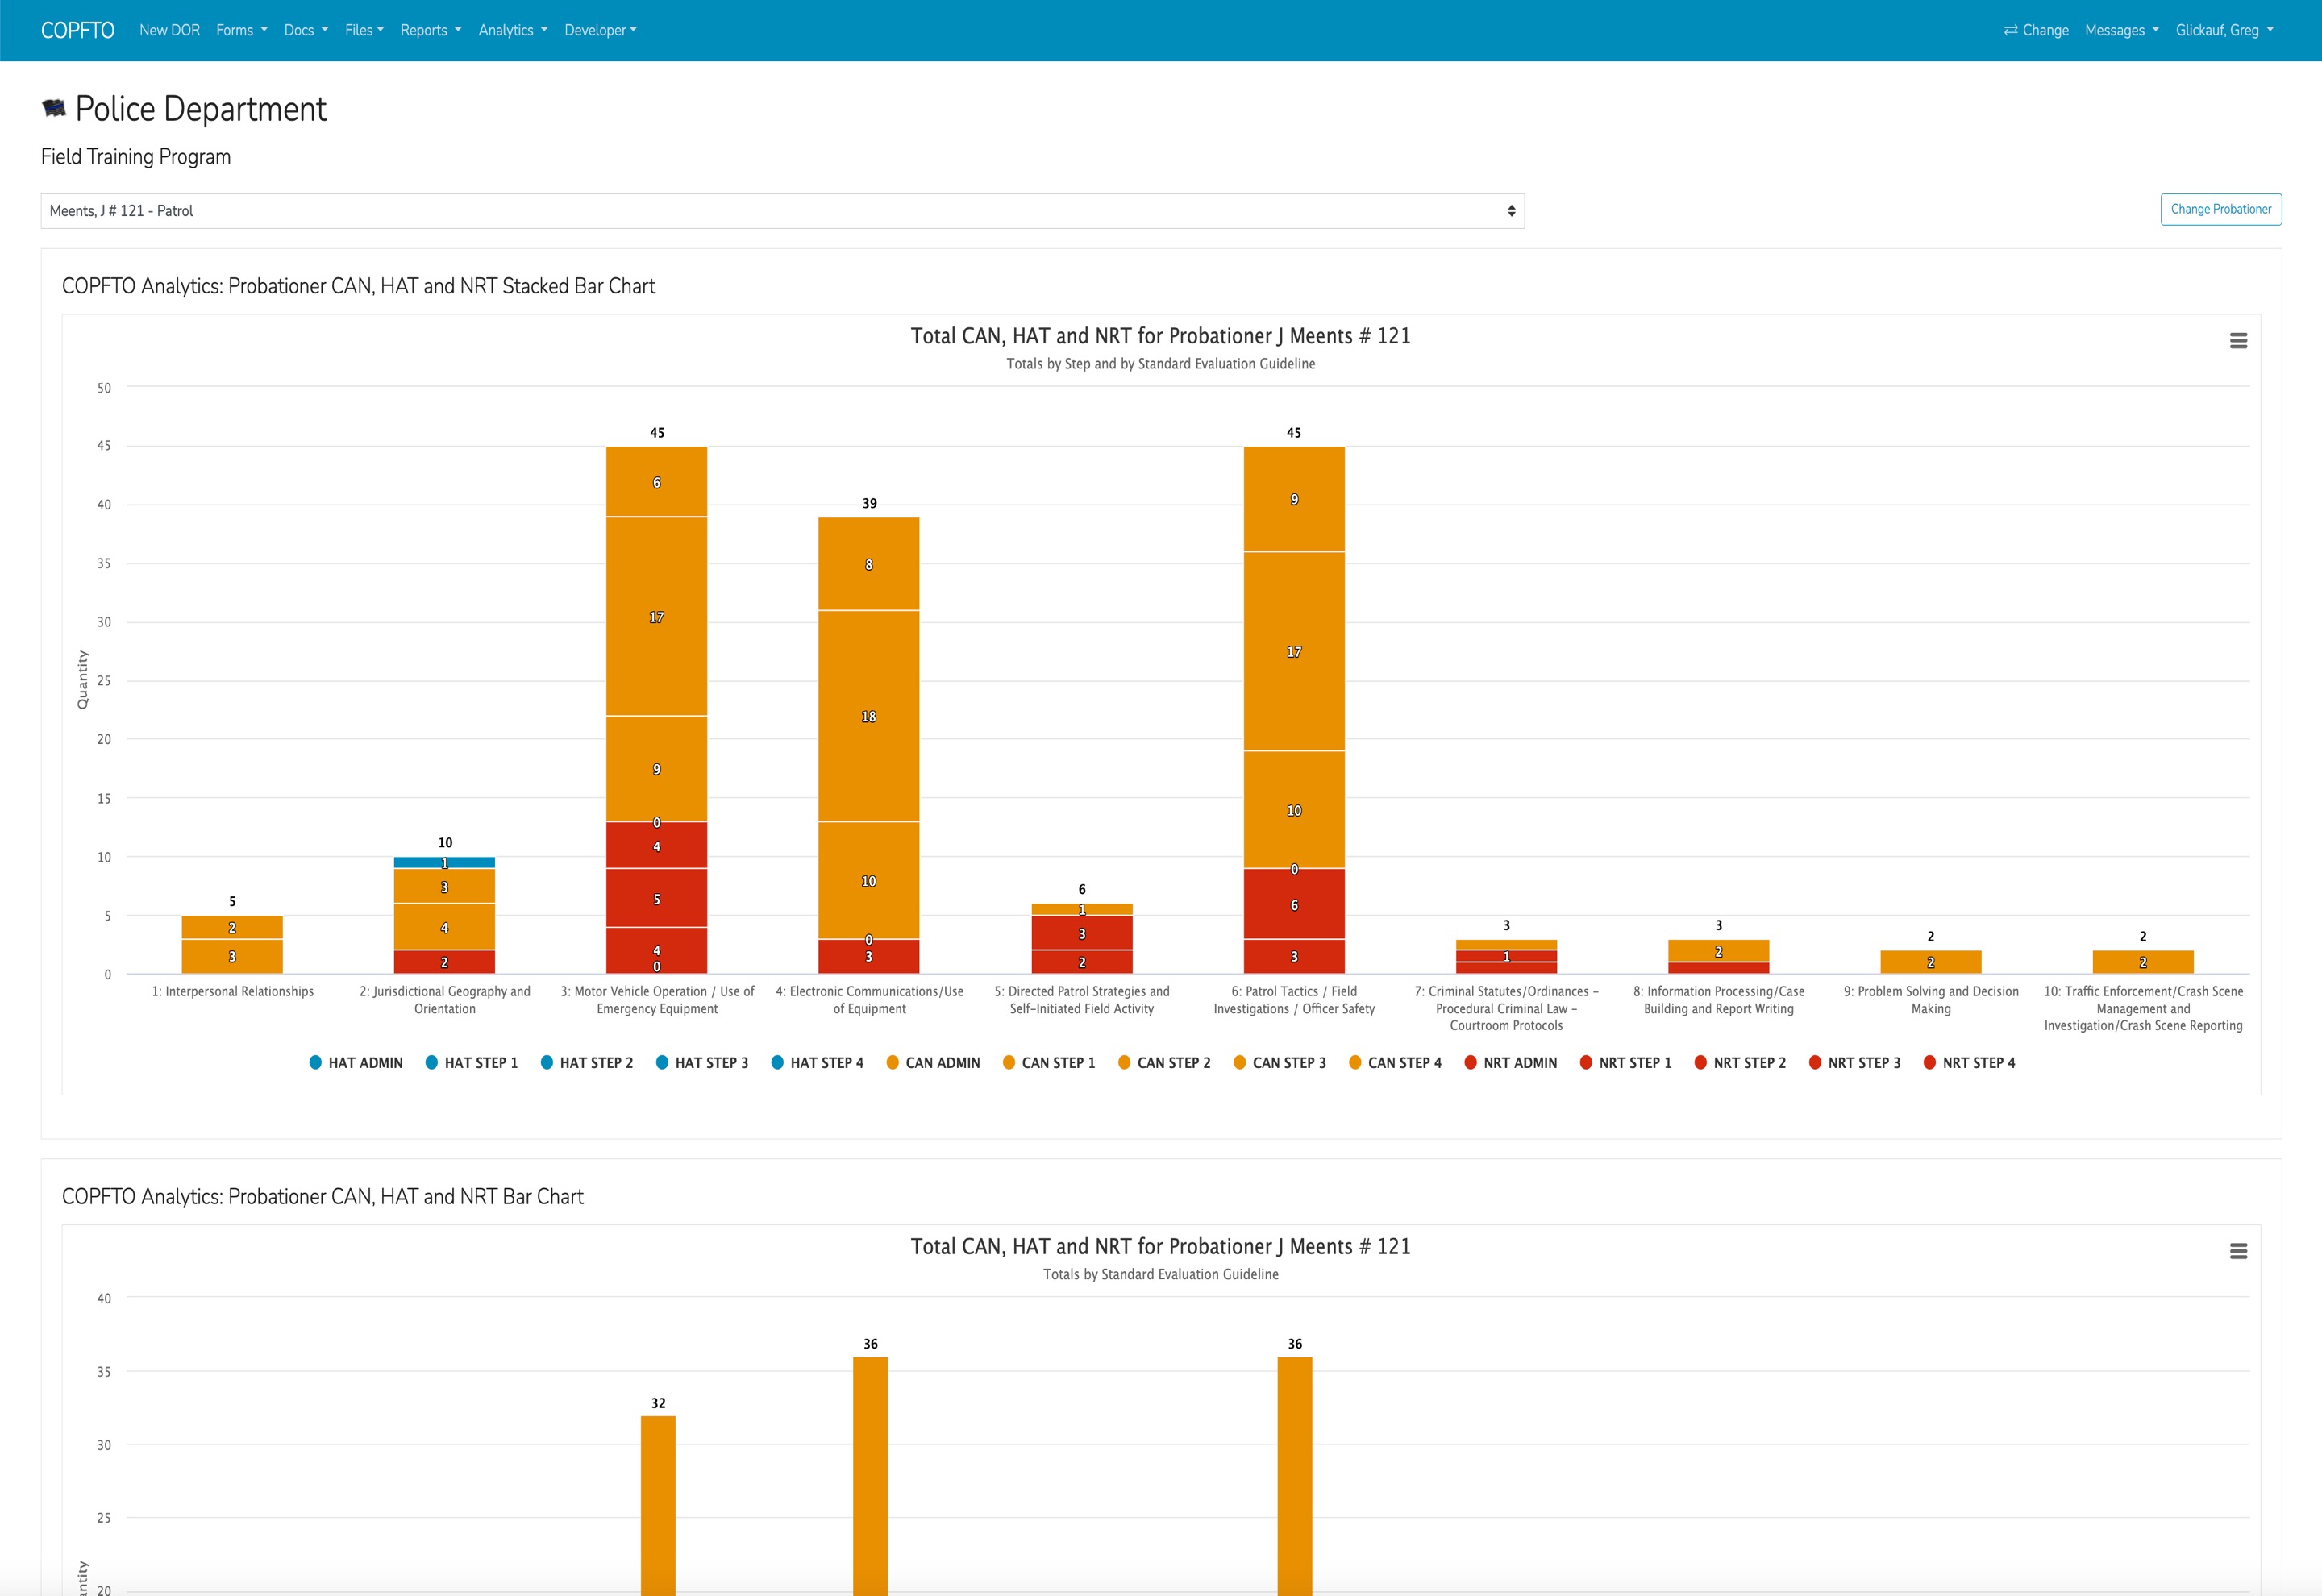The height and width of the screenshot is (1596, 2322).
Task: Open the probationer select dropdown
Action: coord(782,211)
